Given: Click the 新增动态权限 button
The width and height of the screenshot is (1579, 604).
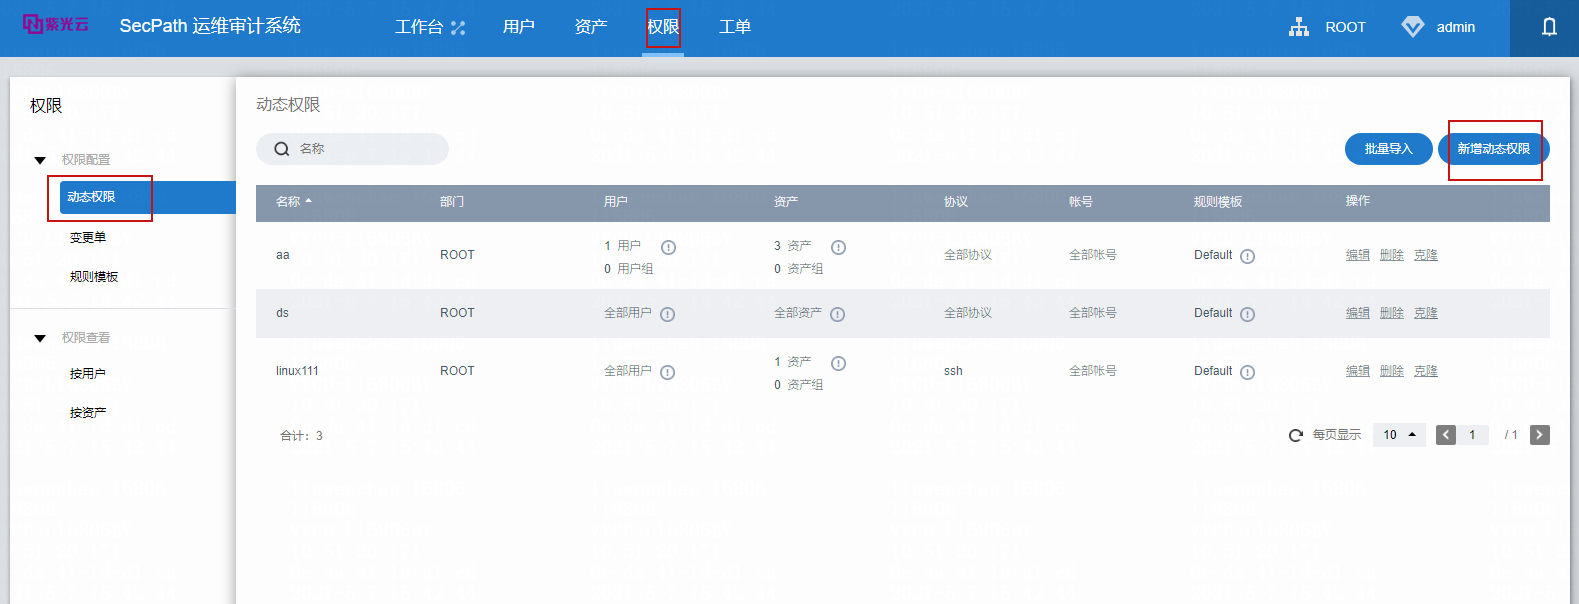Looking at the screenshot, I should click(1493, 149).
